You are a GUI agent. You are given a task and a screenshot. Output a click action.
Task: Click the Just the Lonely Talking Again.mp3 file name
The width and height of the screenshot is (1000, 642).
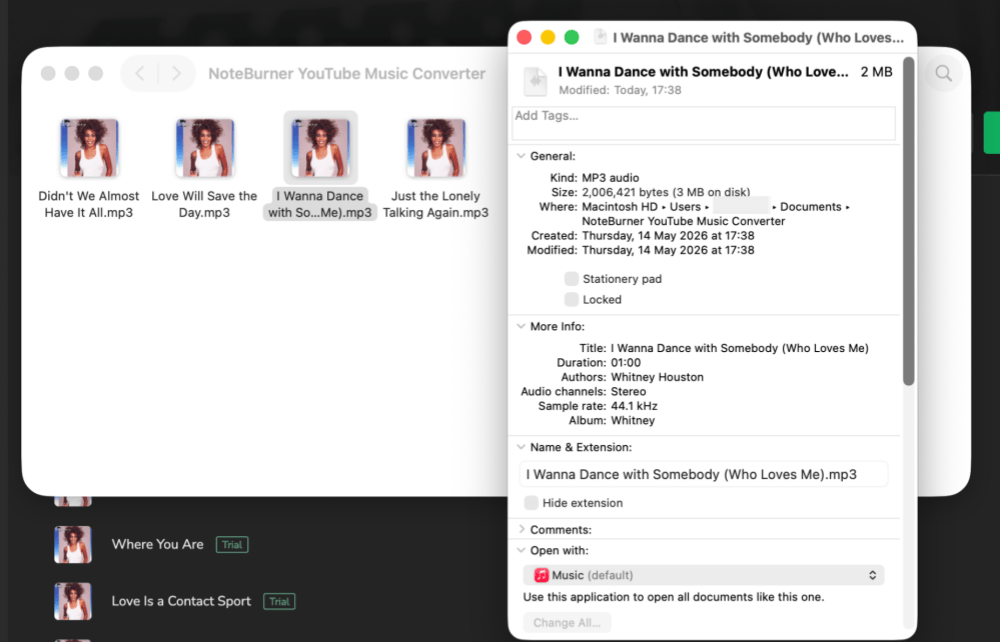click(x=436, y=204)
